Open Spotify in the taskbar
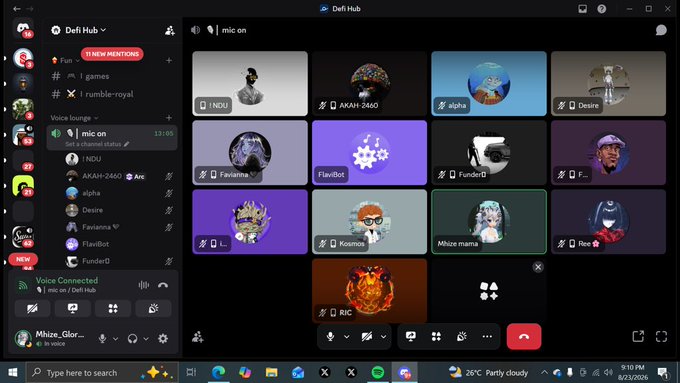The image size is (680, 383). 378,372
